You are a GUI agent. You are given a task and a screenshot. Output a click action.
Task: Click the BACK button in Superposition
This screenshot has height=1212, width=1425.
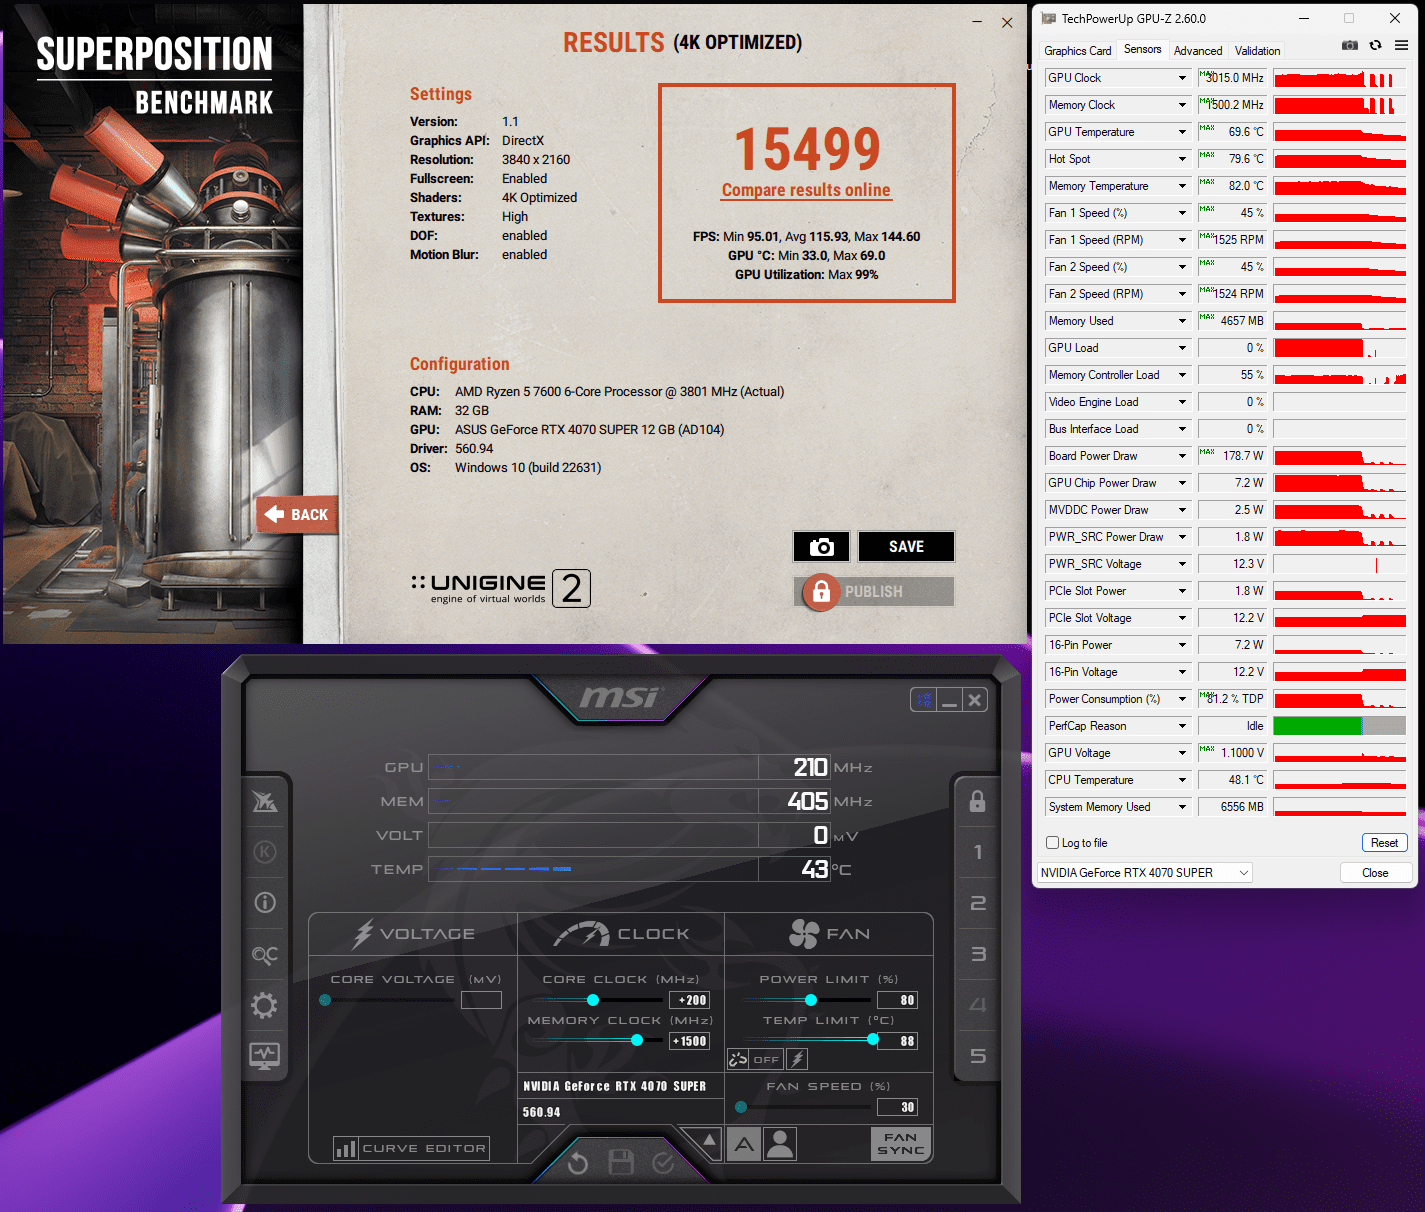pyautogui.click(x=297, y=515)
